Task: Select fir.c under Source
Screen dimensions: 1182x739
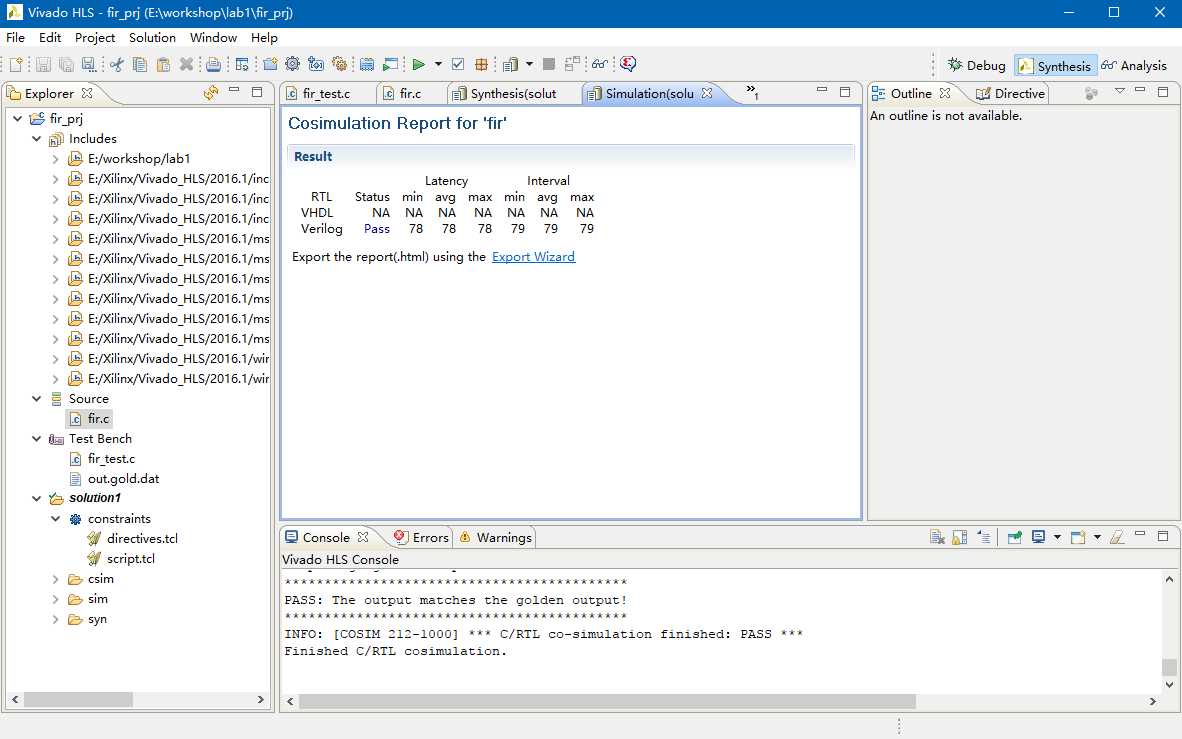Action: (90, 419)
